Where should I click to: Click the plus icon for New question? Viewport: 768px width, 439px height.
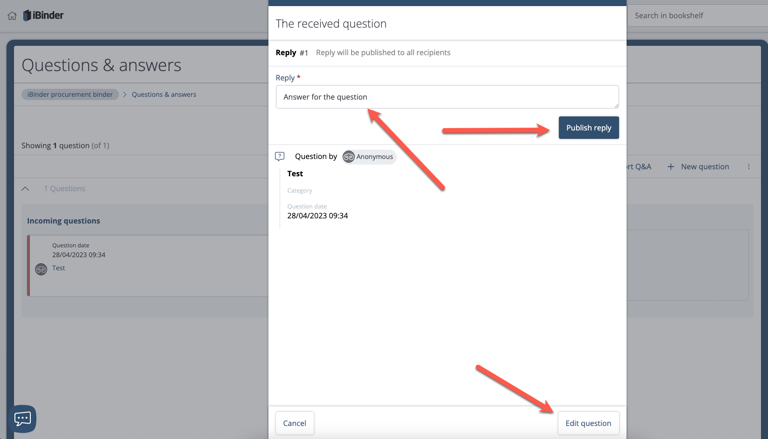pyautogui.click(x=671, y=167)
